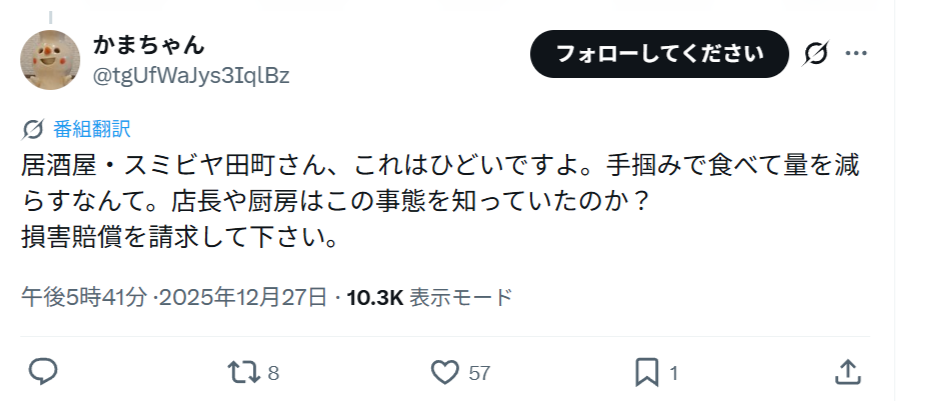
Task: Click the bookmark count 1
Action: tap(674, 374)
